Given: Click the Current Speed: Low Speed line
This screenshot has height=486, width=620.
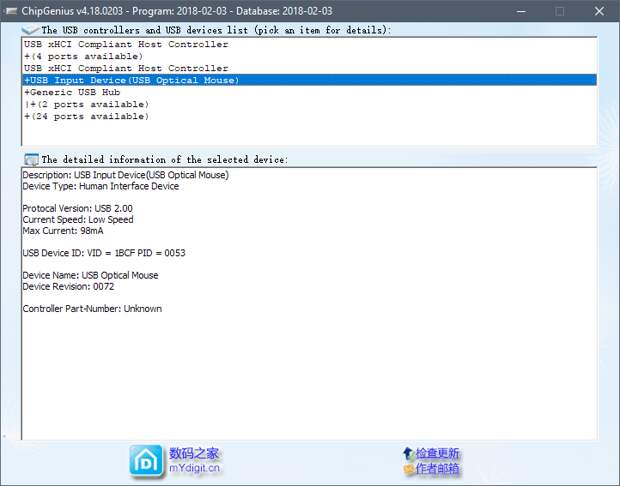Looking at the screenshot, I should point(78,219).
